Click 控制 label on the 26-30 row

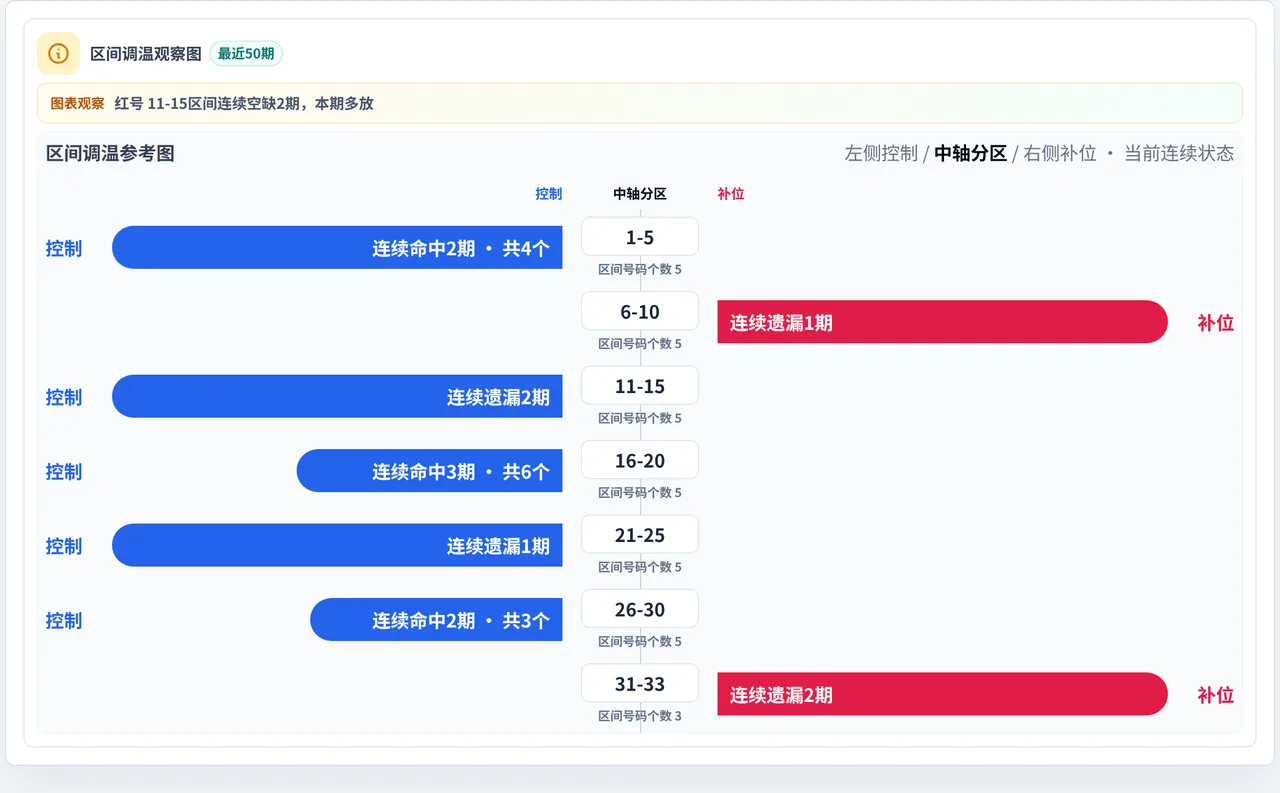tap(64, 620)
